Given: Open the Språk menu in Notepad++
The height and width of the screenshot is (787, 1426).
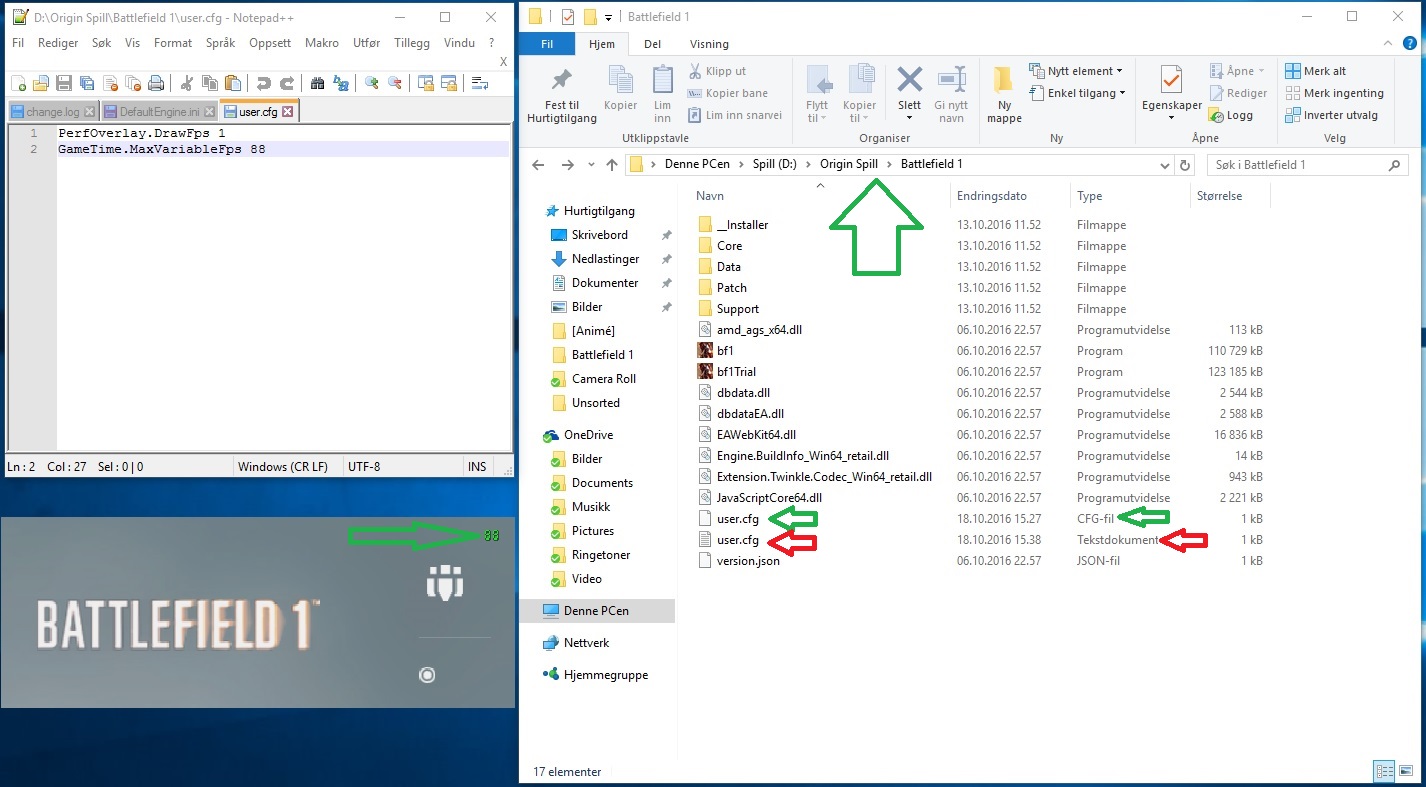Looking at the screenshot, I should (220, 43).
